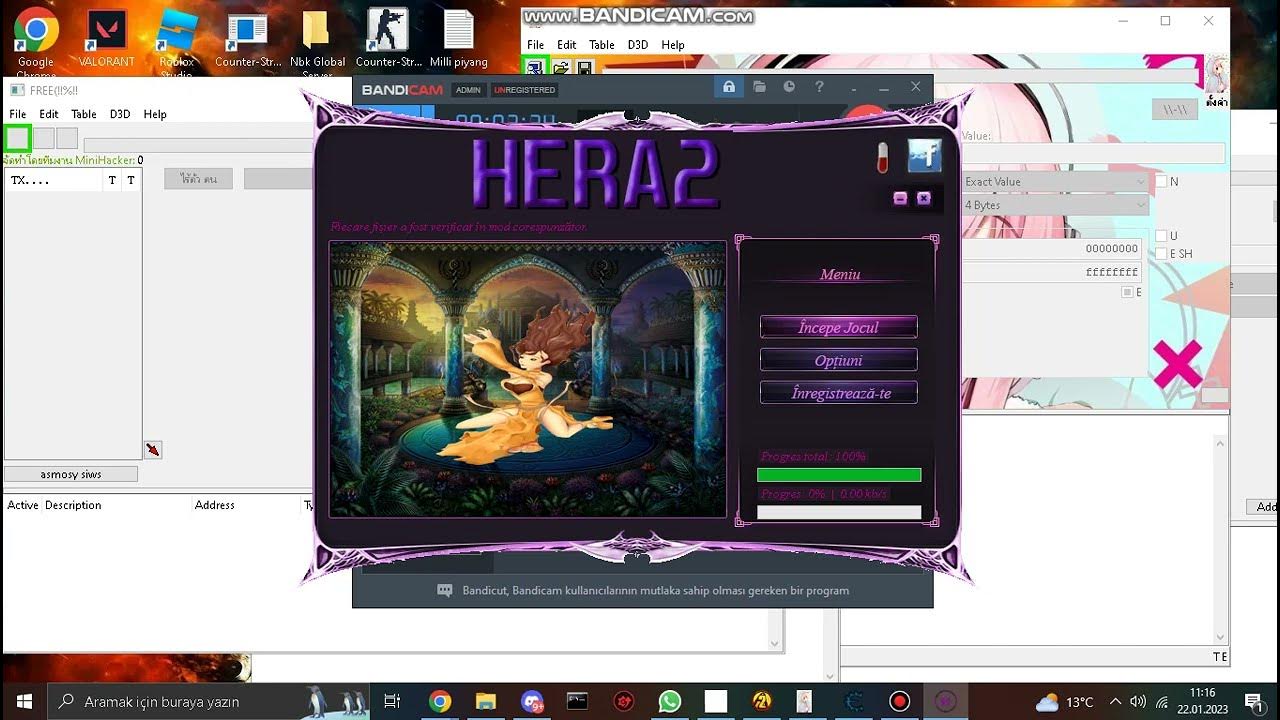Viewport: 1280px width, 720px height.
Task: Click the open folder icon in the right window toolbar
Action: [x=561, y=67]
